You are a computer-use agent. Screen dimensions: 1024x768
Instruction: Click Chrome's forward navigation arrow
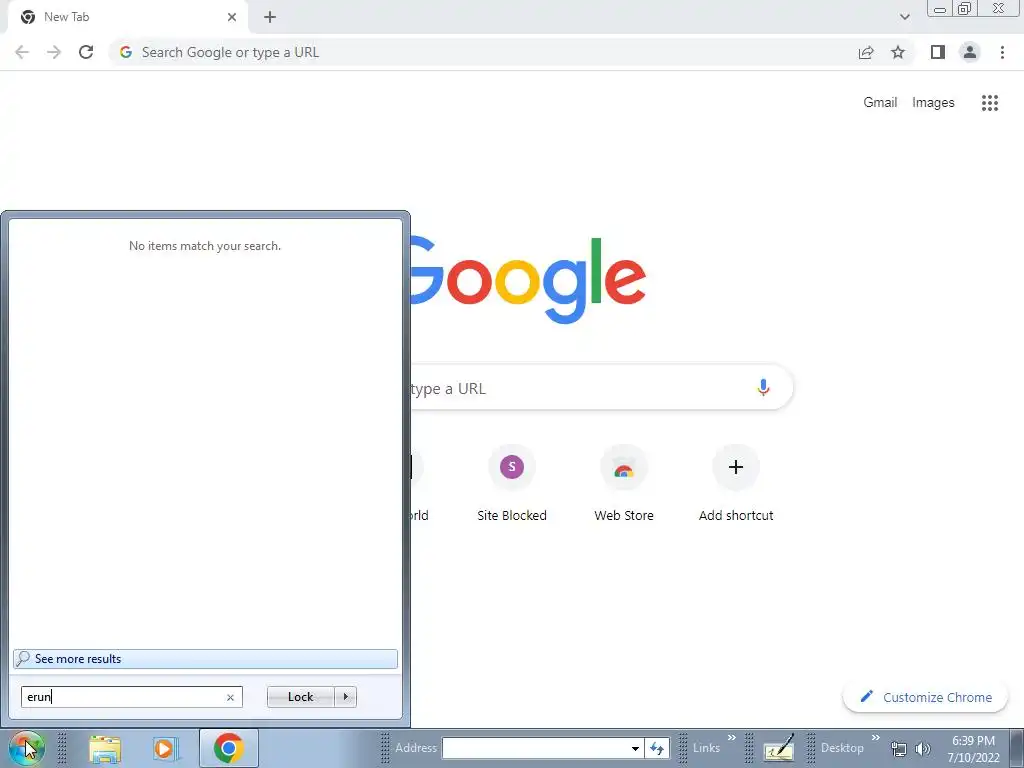click(54, 52)
